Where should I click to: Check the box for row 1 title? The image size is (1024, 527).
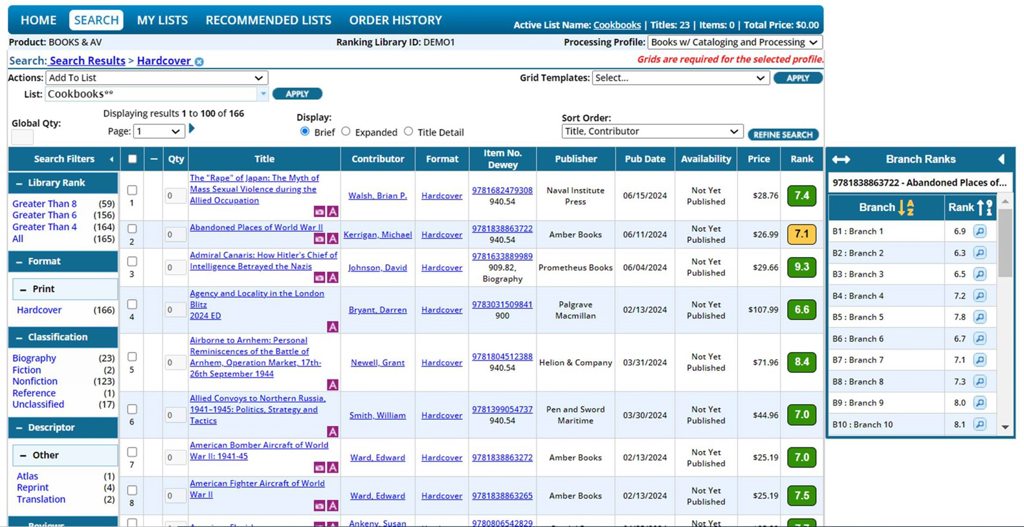[132, 190]
